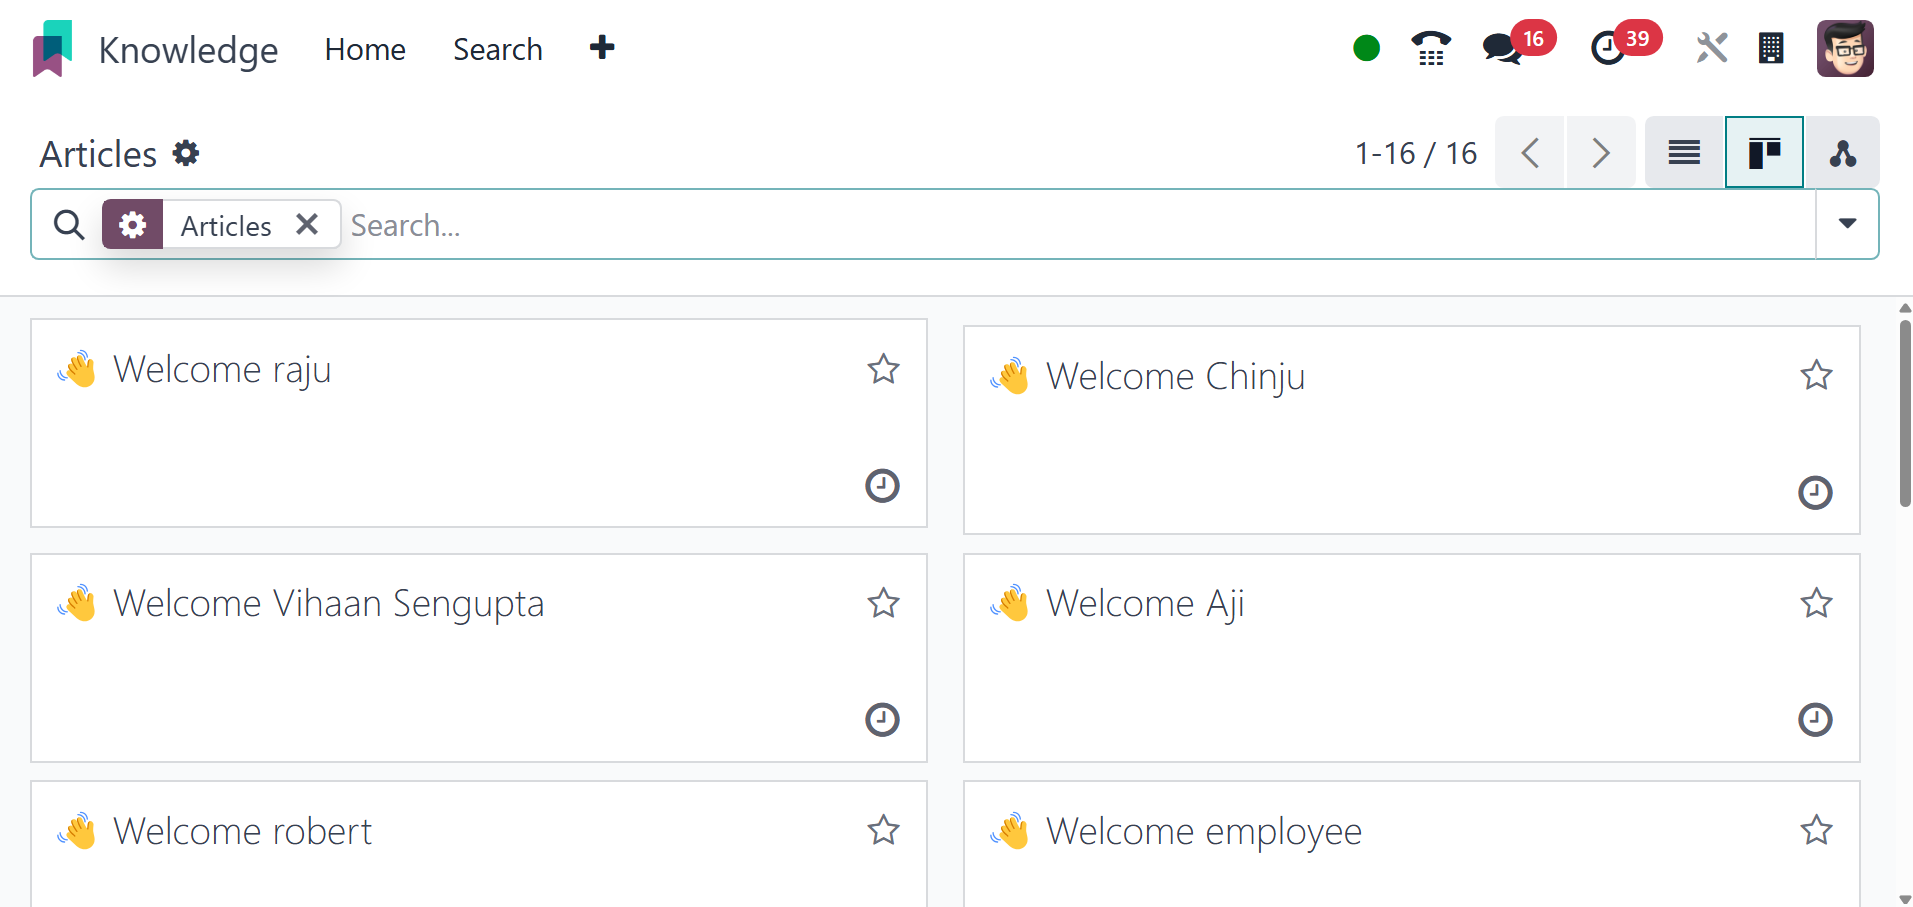Open the user avatar menu
This screenshot has width=1913, height=907.
[1844, 48]
